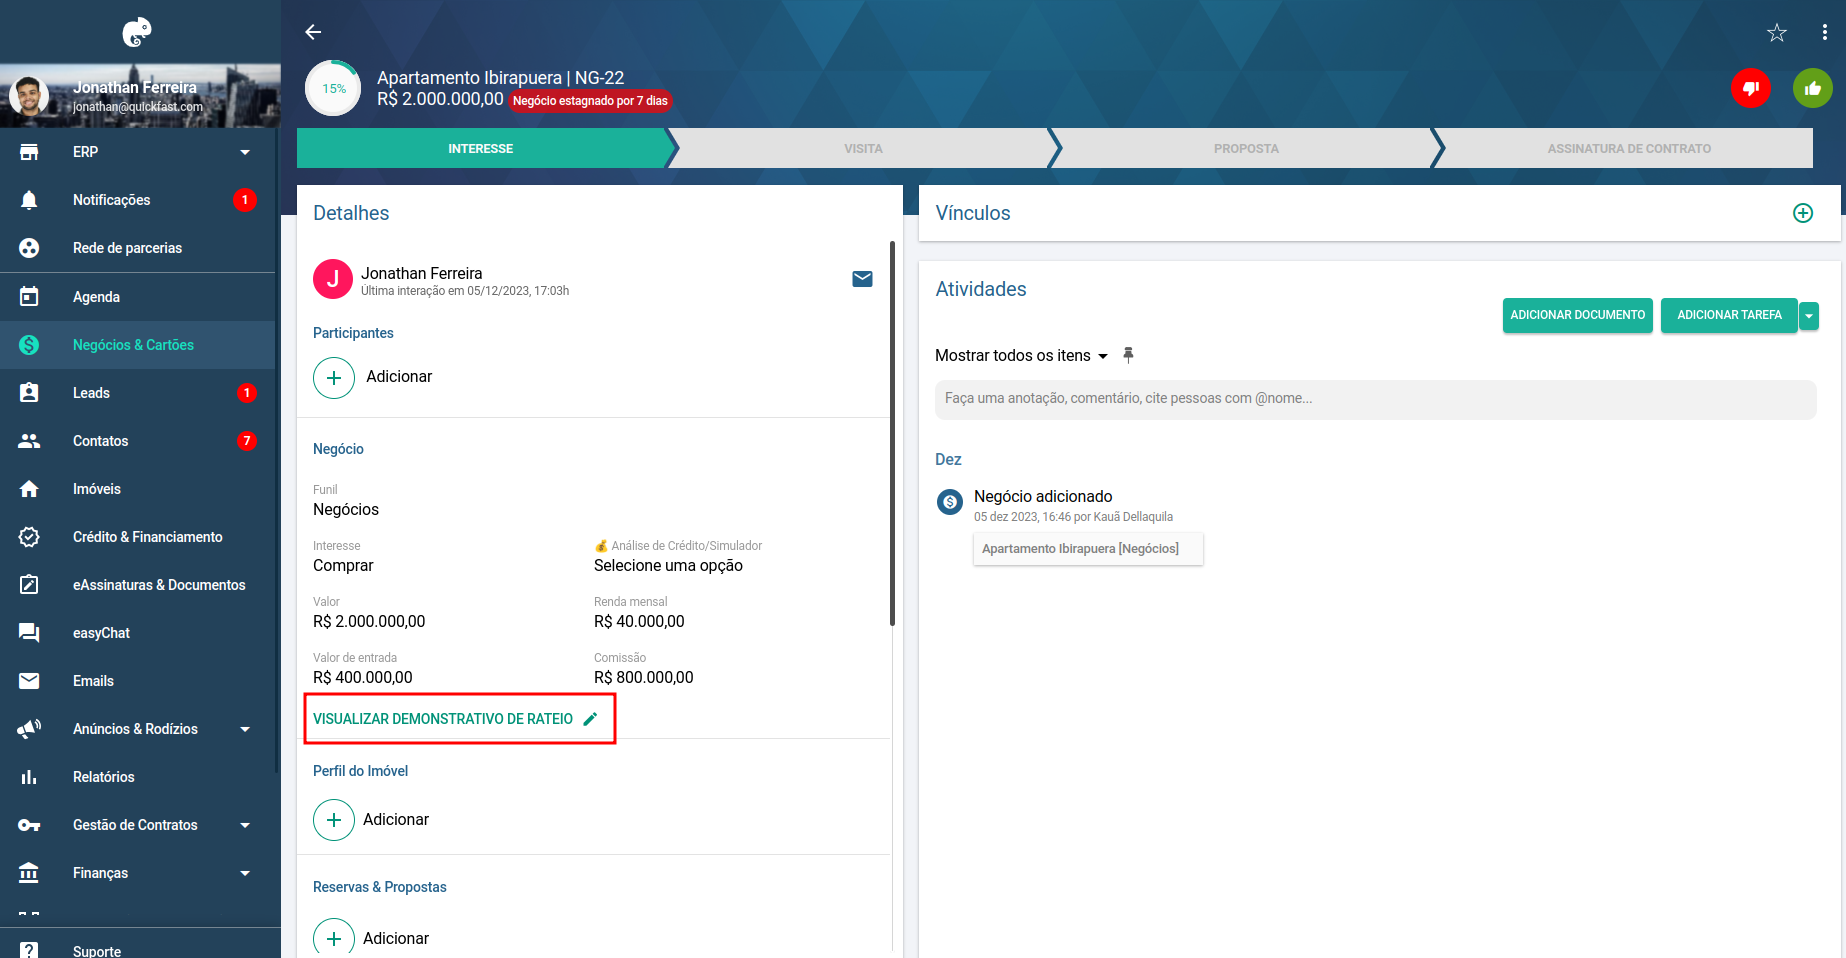The width and height of the screenshot is (1846, 958).
Task: Click the Rede de parcerias icon
Action: point(29,248)
